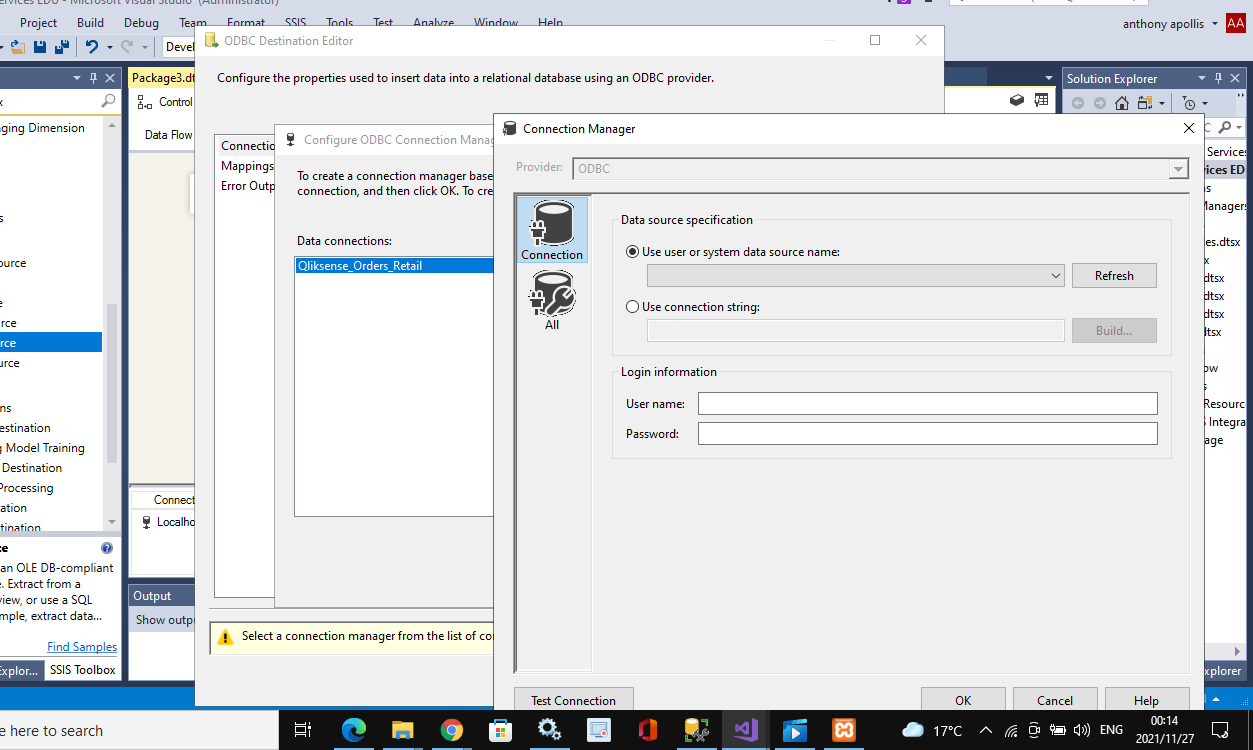The height and width of the screenshot is (750, 1253).
Task: Click the volume icon in system tray
Action: (1081, 730)
